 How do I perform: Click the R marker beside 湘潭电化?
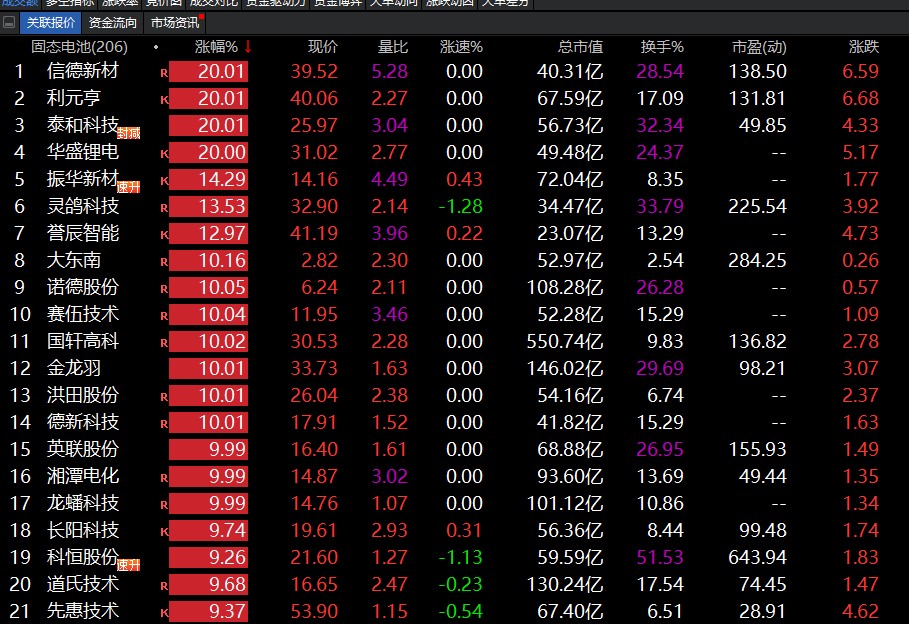[164, 478]
